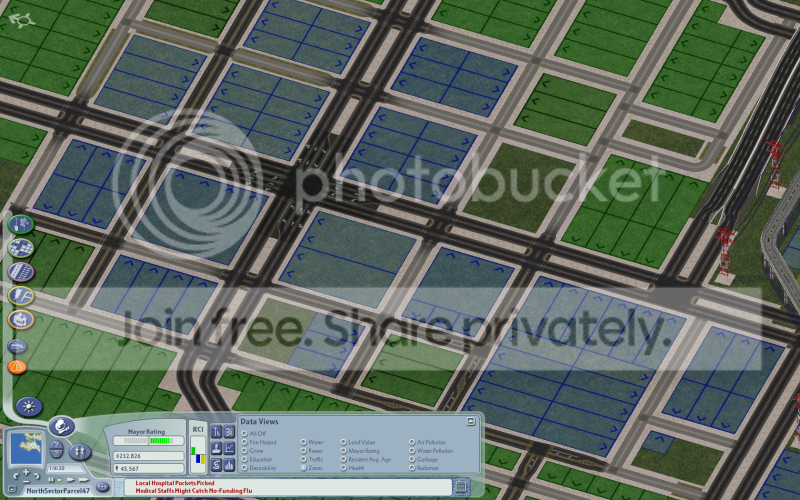This screenshot has width=800, height=500.
Task: Open the Transportation tools menu
Action: [x=21, y=272]
